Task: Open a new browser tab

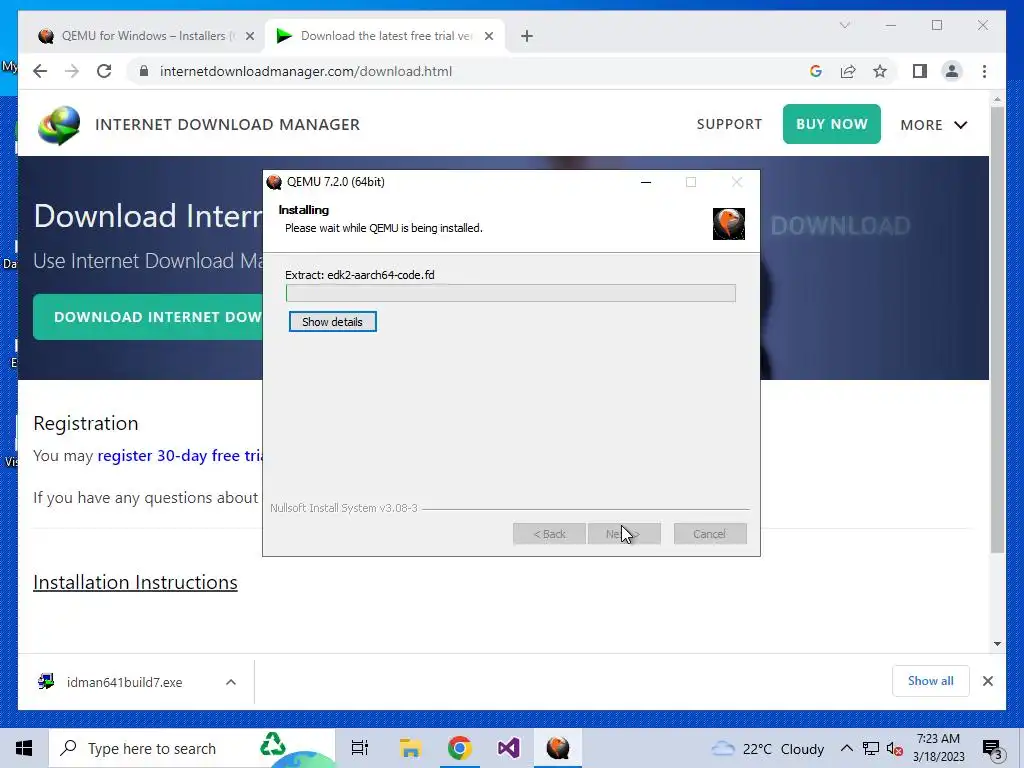Action: coord(527,36)
